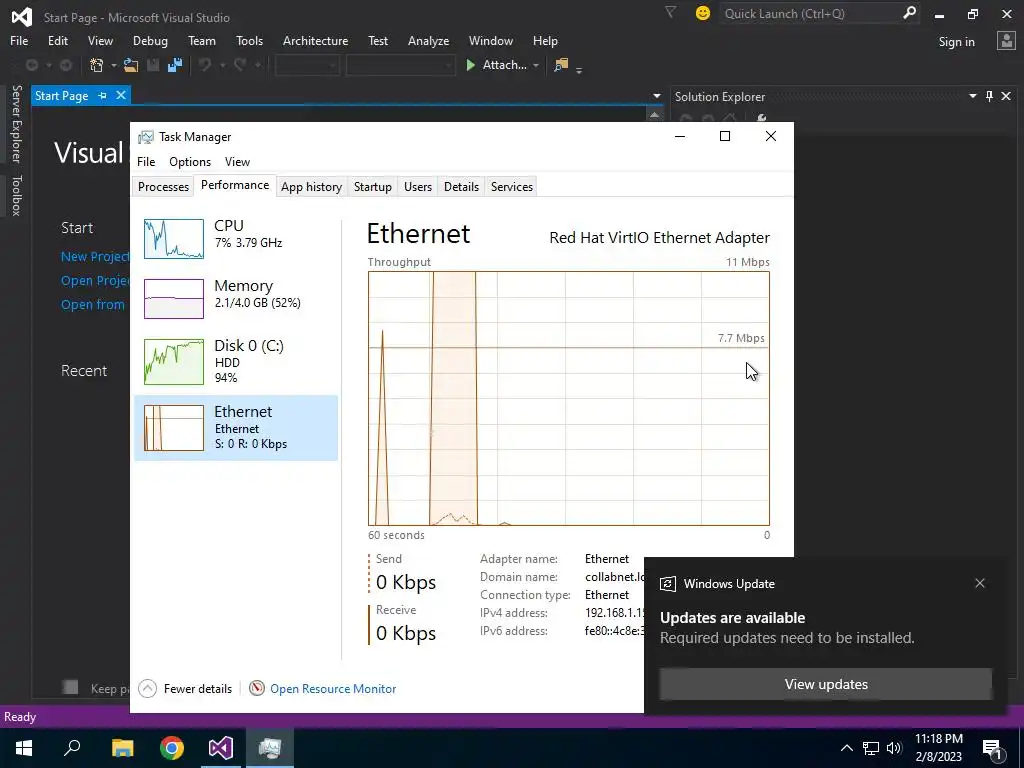1024x768 pixels.
Task: Open the Analyze menu
Action: coord(428,40)
